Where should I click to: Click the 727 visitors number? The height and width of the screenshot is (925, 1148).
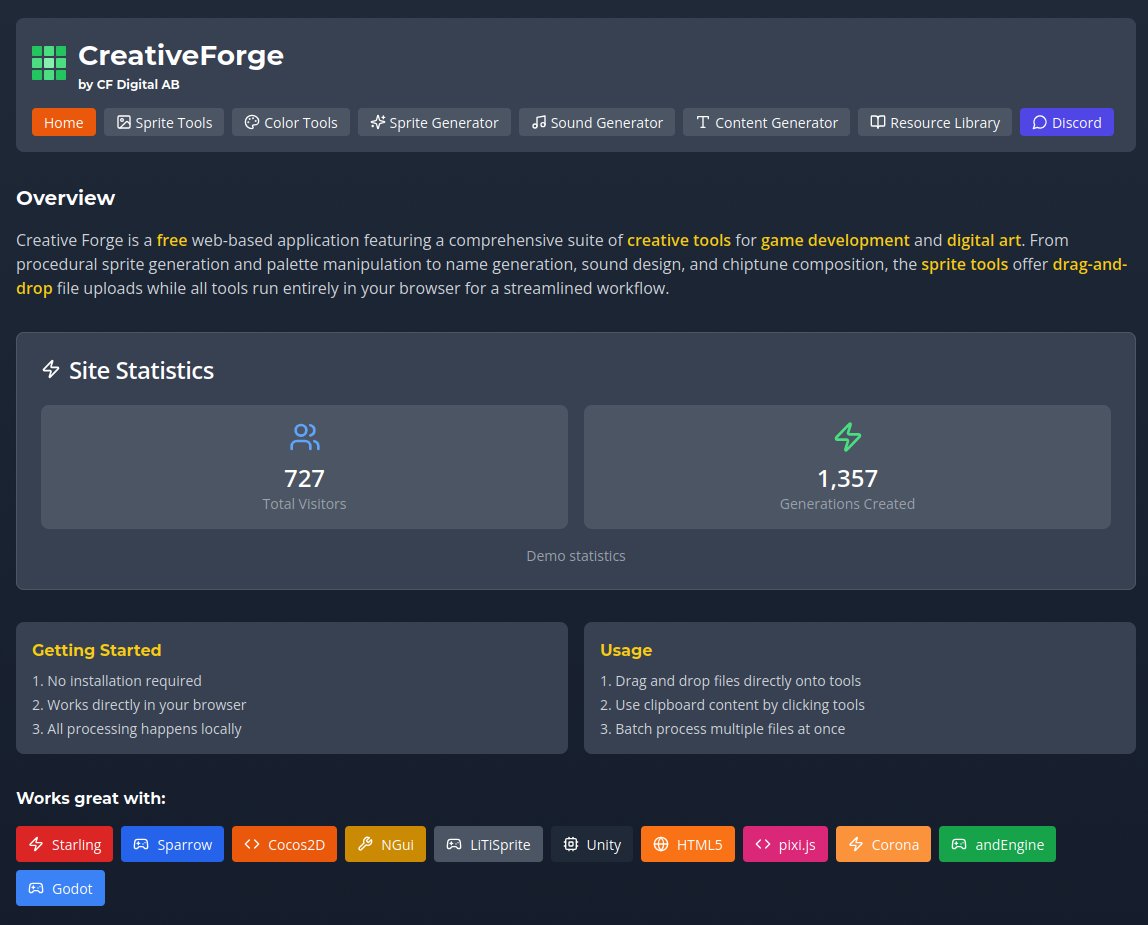click(x=305, y=478)
